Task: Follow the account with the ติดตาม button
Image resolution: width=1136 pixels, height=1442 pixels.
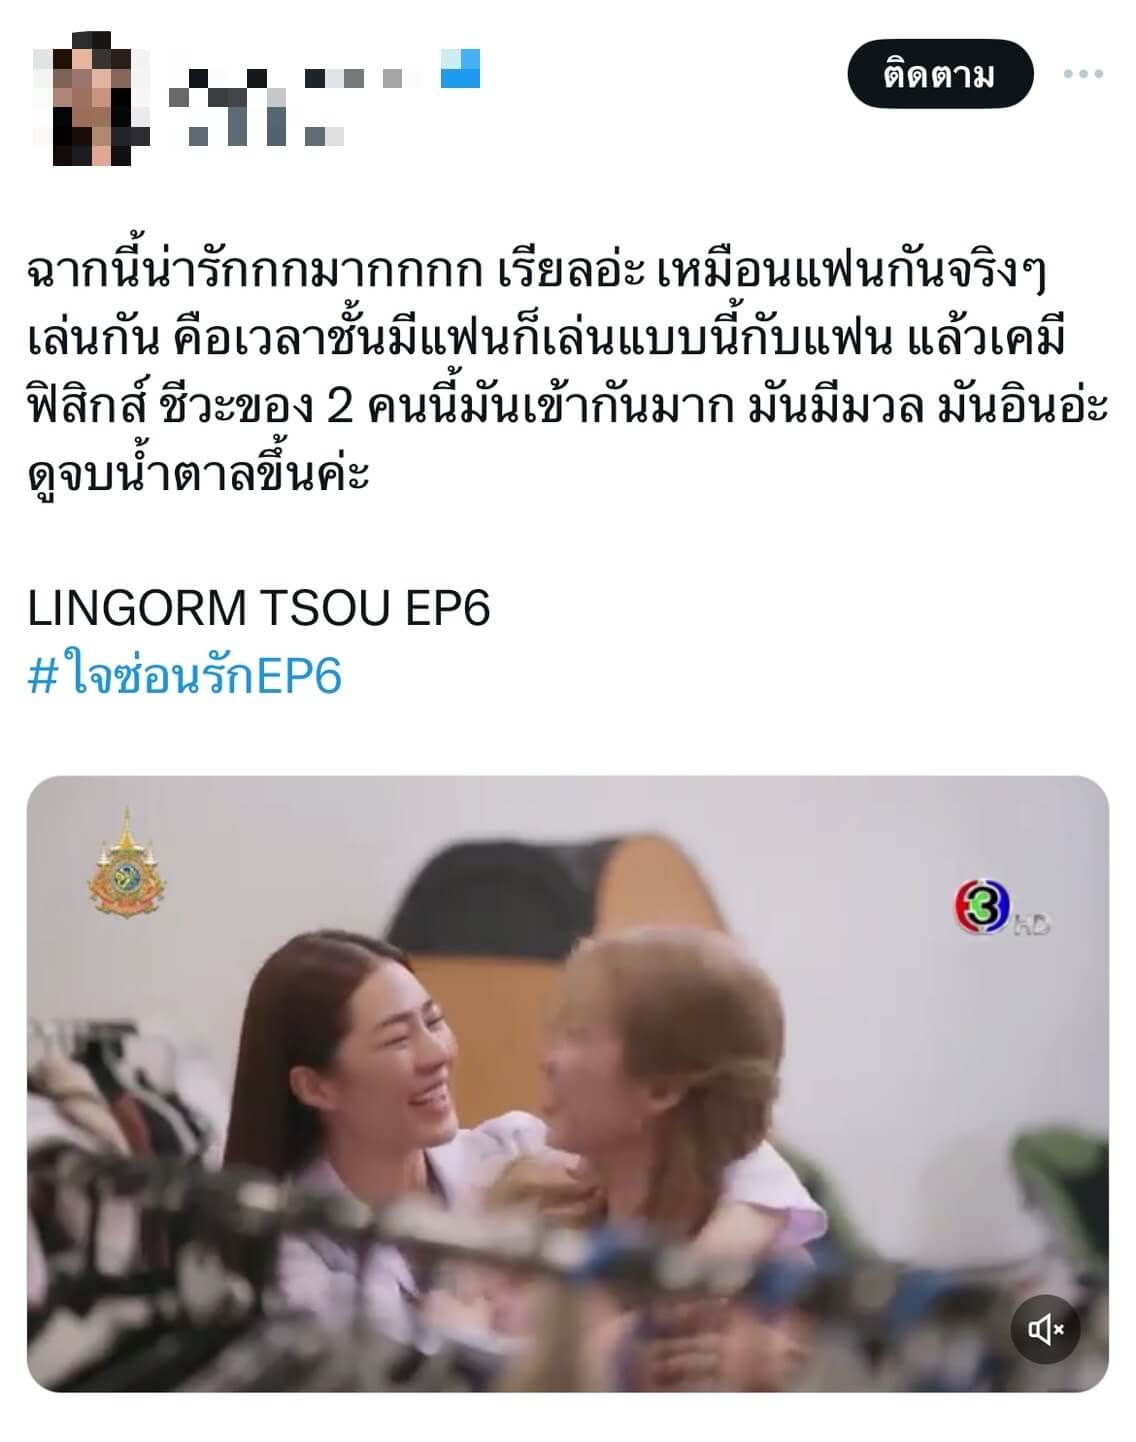Action: click(939, 74)
